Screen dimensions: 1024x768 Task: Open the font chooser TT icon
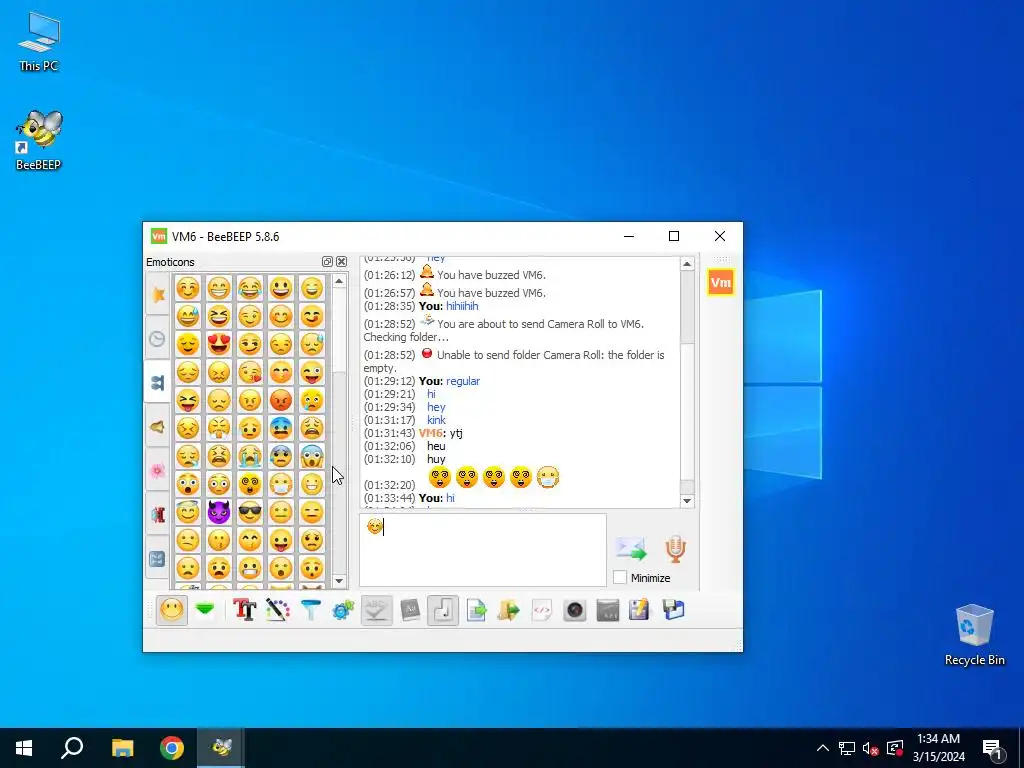click(244, 611)
